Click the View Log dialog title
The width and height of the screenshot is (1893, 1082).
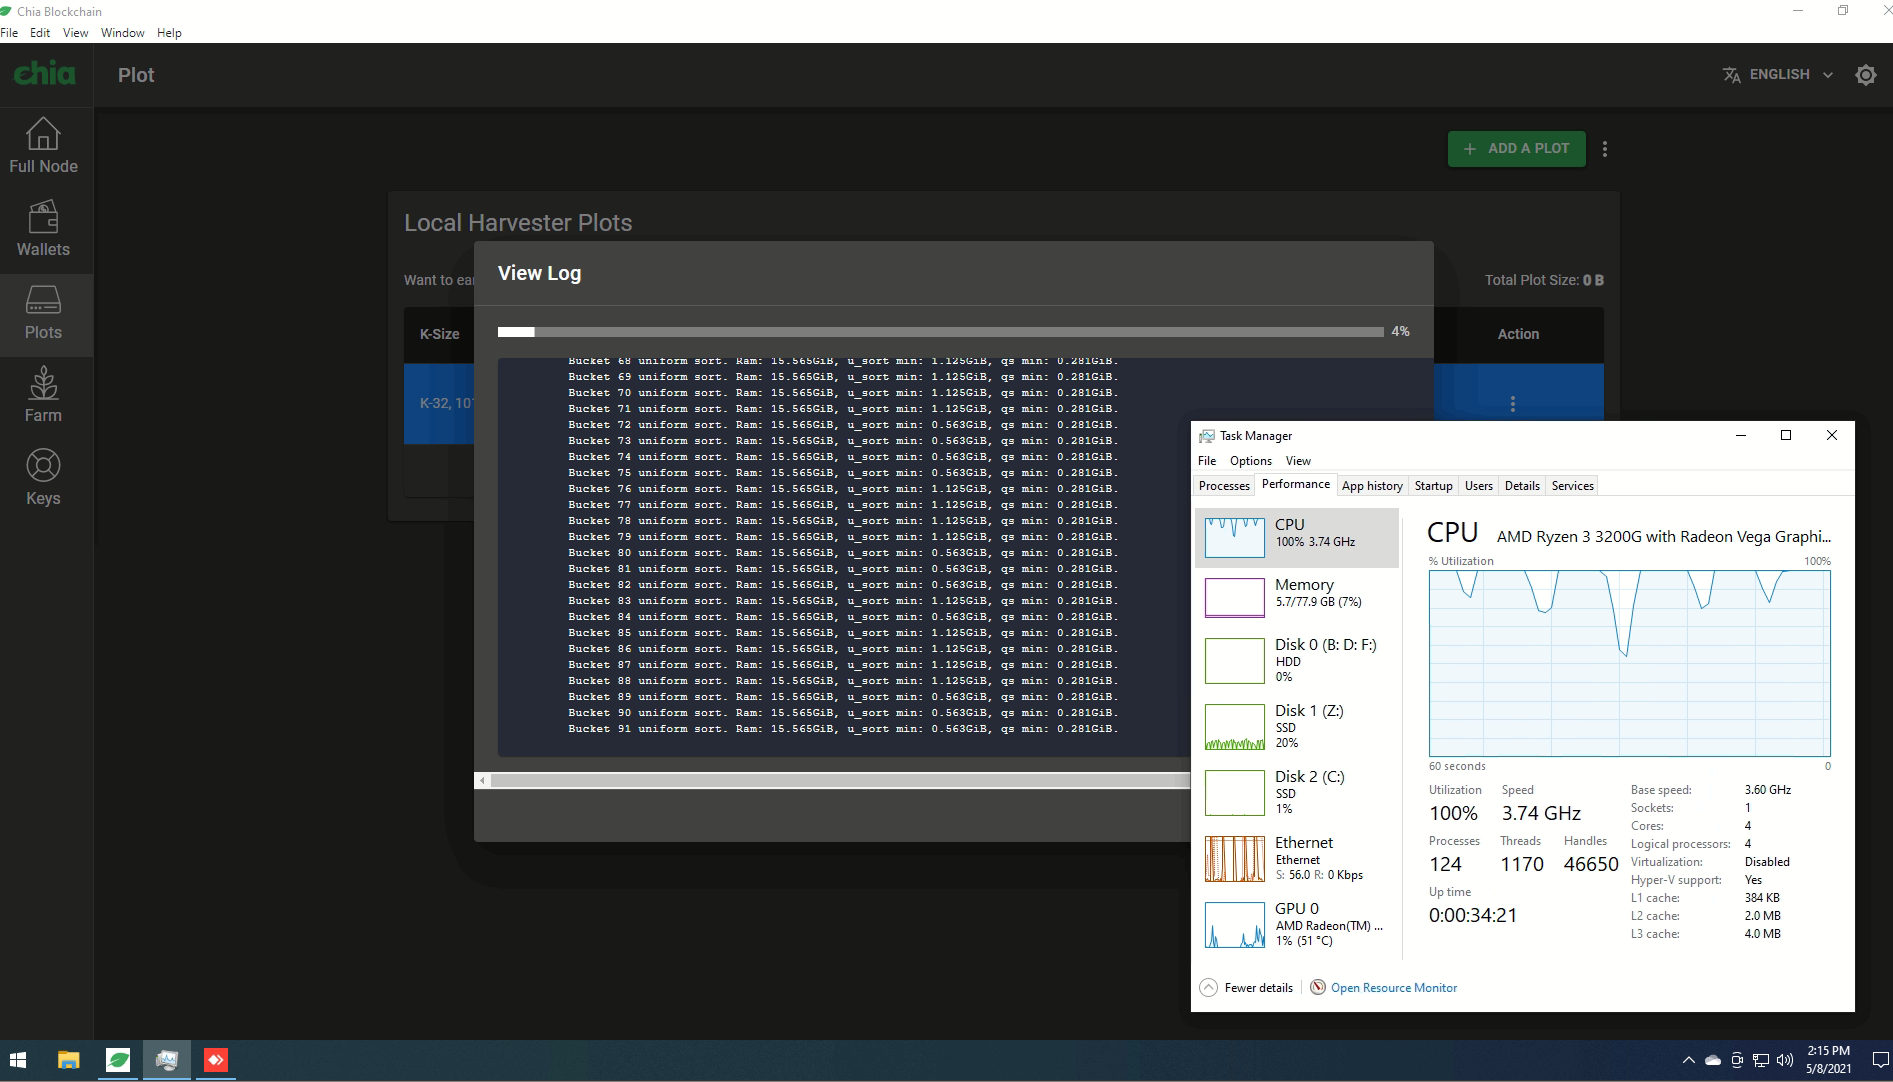[539, 273]
